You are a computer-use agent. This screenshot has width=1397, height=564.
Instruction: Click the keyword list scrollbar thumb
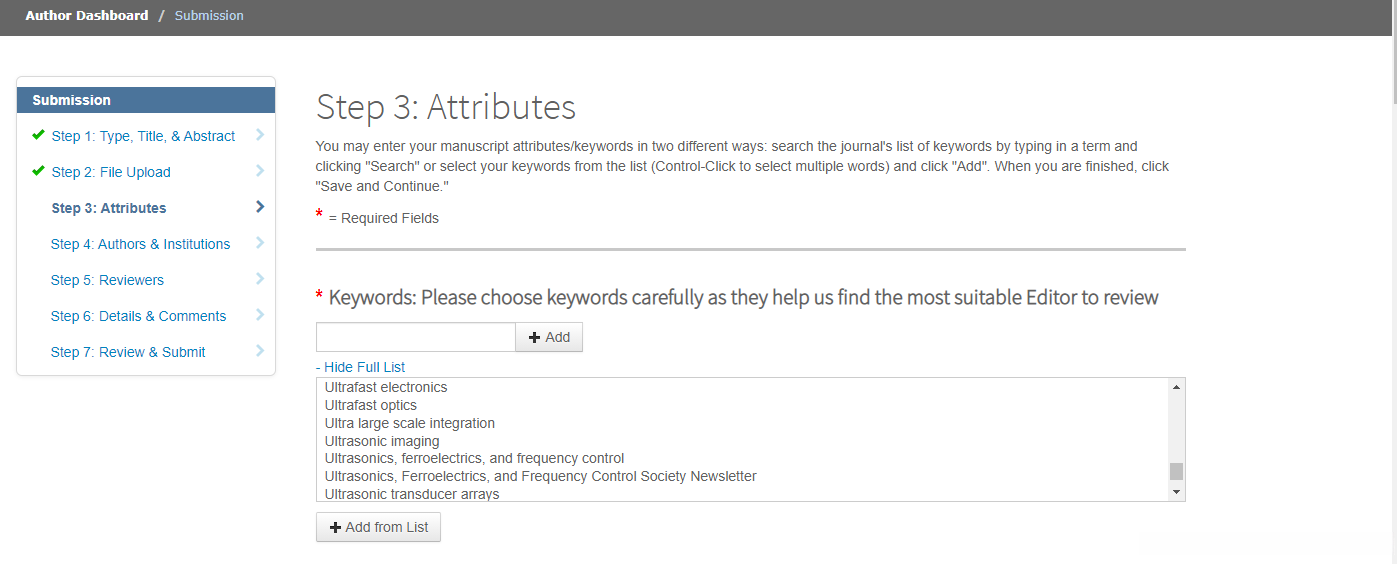tap(1176, 471)
